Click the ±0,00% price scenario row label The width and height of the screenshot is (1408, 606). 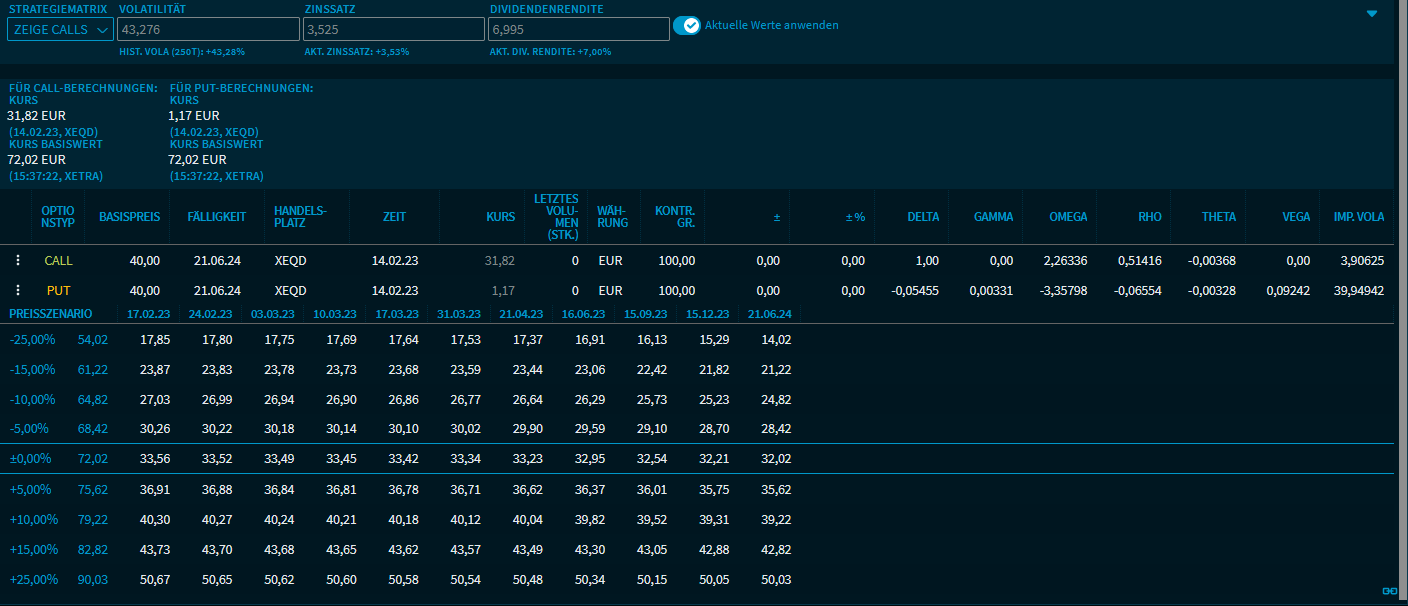[x=33, y=459]
